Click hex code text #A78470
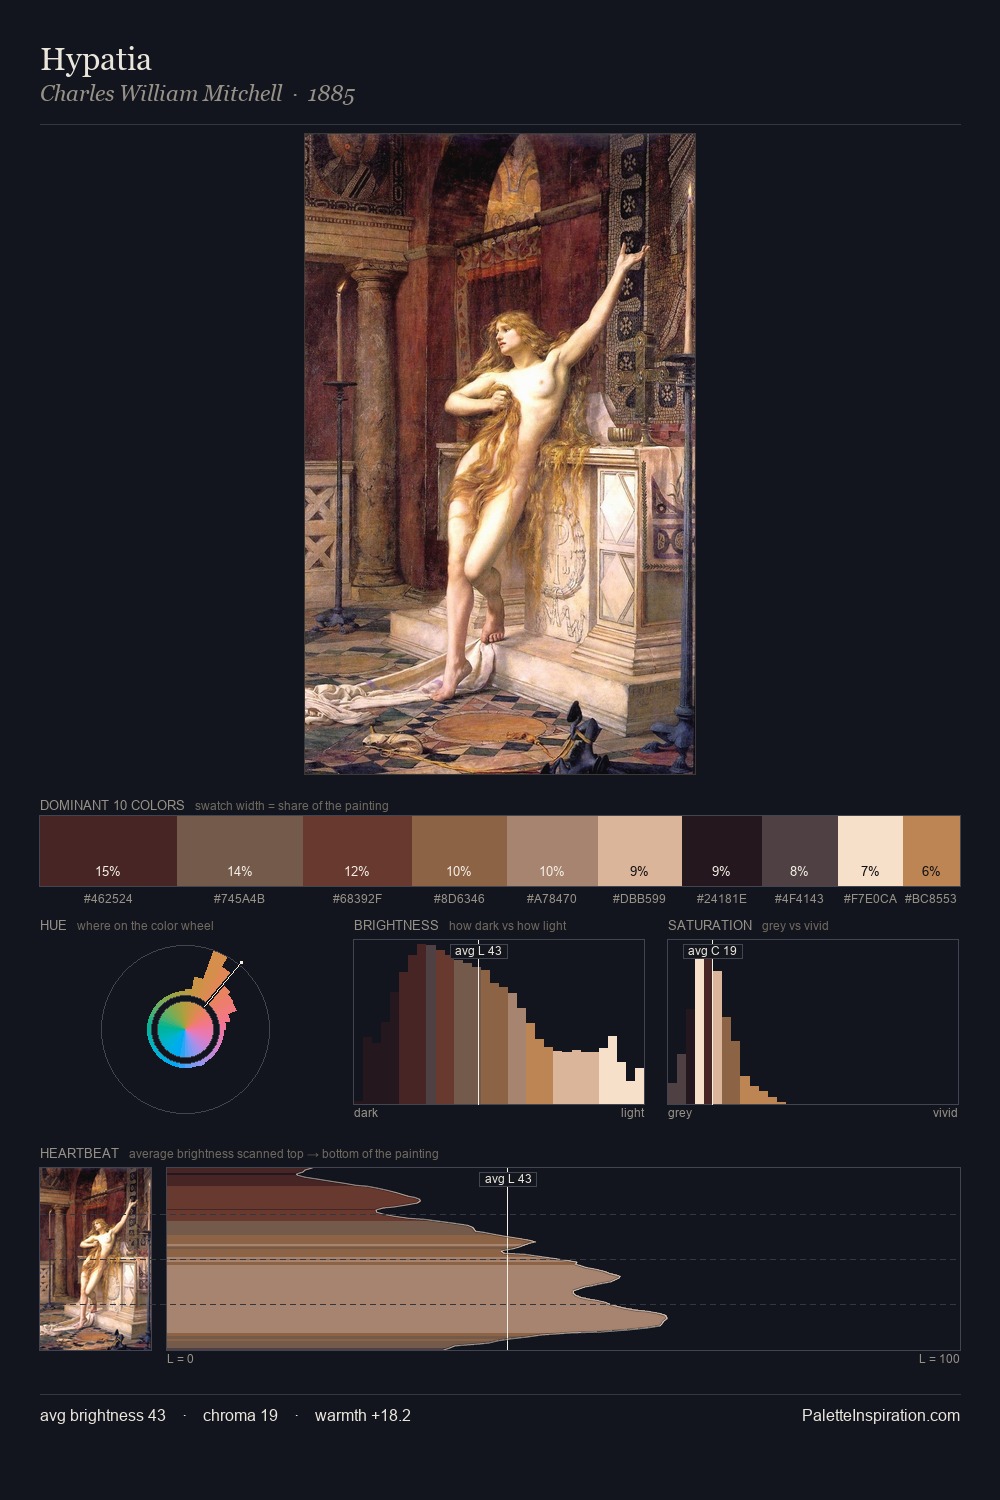This screenshot has width=1000, height=1500. (x=552, y=899)
